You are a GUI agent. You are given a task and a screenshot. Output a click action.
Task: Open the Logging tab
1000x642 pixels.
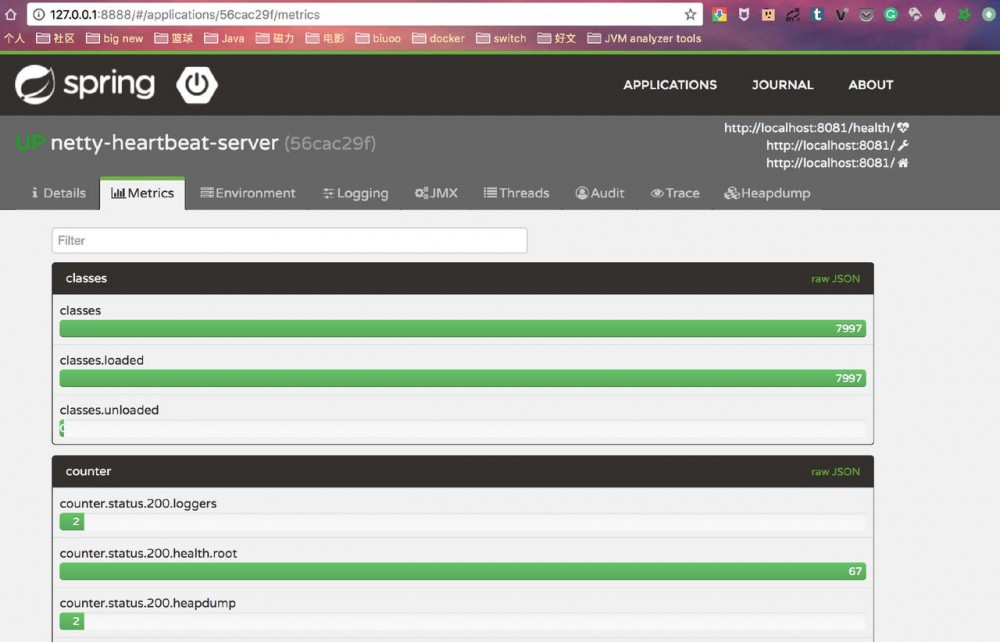point(355,193)
